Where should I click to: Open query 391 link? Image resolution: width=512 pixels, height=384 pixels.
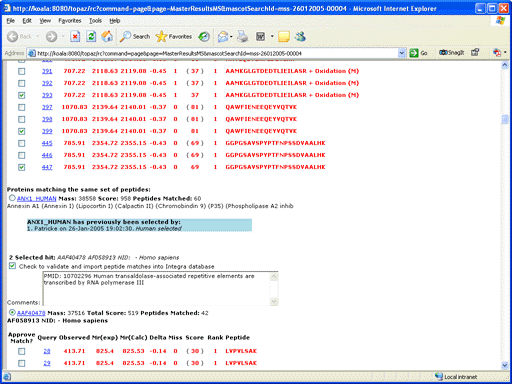47,71
